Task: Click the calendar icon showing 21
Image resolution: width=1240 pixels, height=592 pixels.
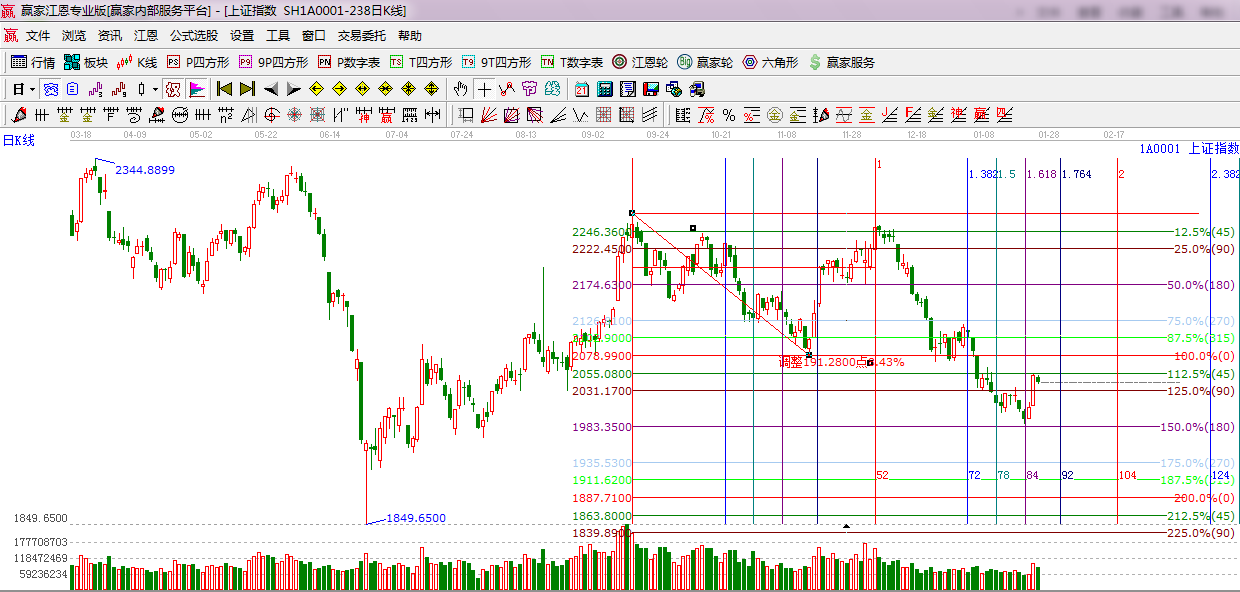Action: pyautogui.click(x=581, y=89)
